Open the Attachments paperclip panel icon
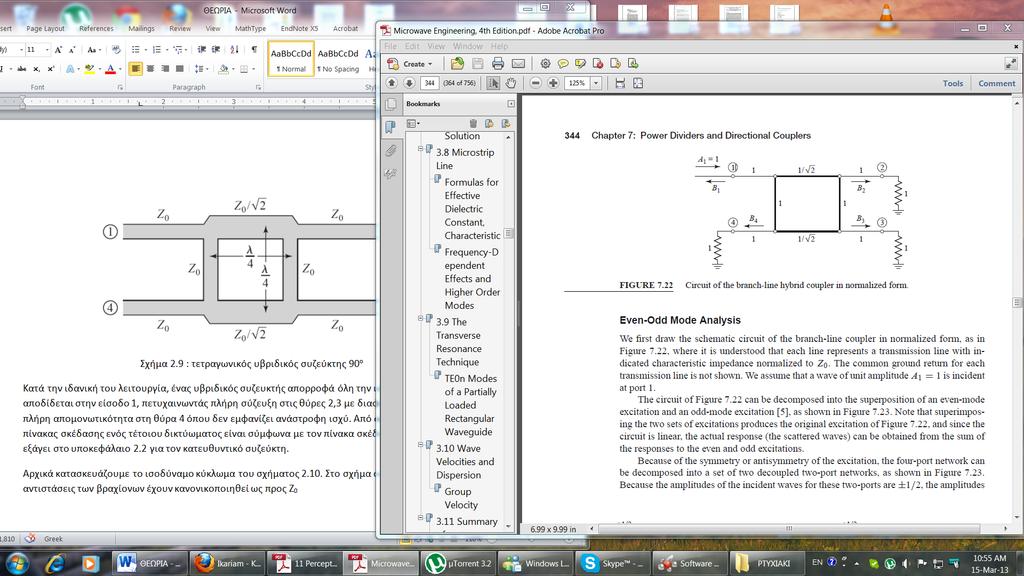Image resolution: width=1024 pixels, height=576 pixels. pos(391,151)
